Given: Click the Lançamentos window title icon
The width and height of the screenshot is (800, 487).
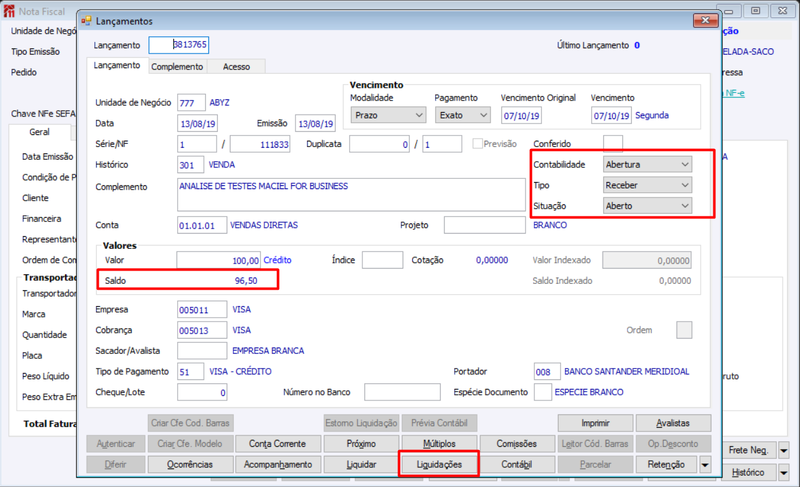Looking at the screenshot, I should click(87, 21).
